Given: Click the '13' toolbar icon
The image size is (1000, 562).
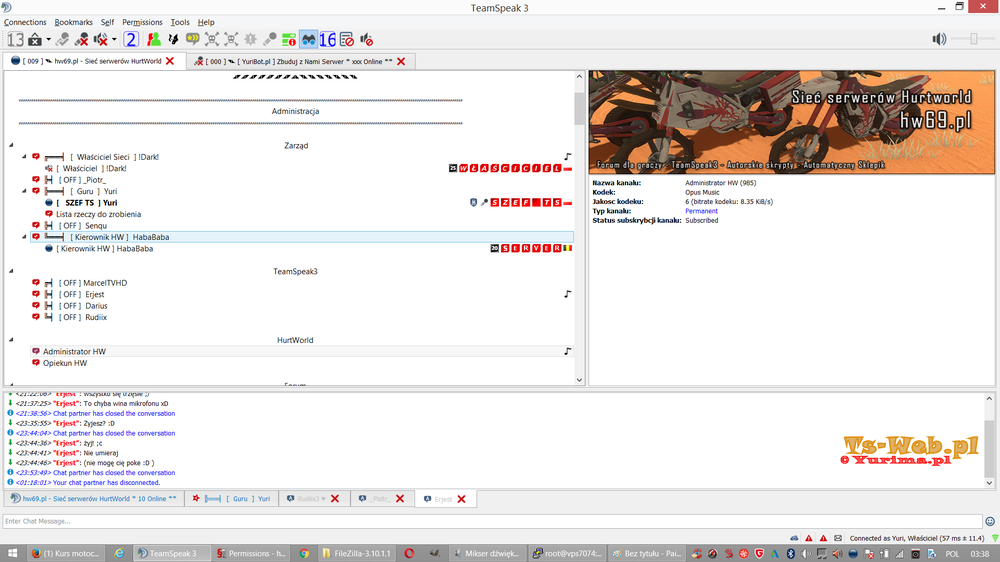Looking at the screenshot, I should 15,40.
